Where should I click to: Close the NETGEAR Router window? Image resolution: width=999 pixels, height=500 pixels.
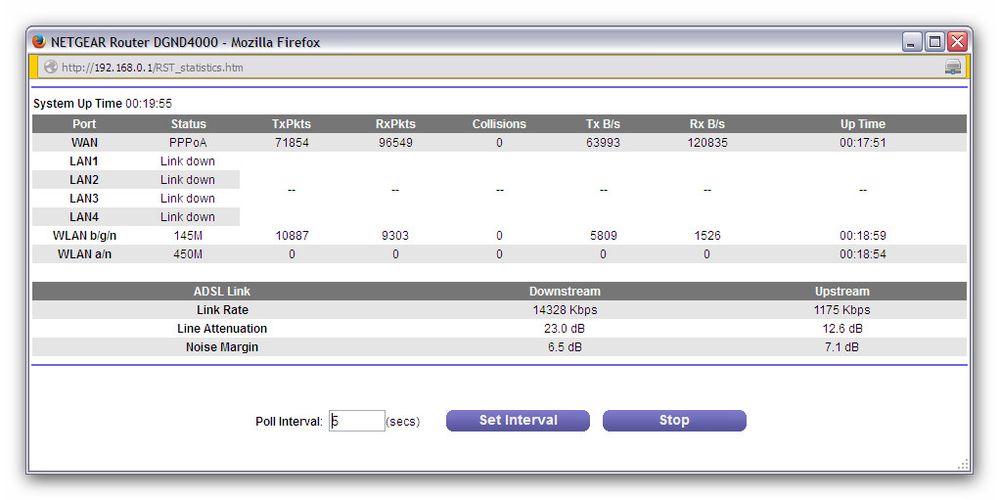click(x=956, y=43)
